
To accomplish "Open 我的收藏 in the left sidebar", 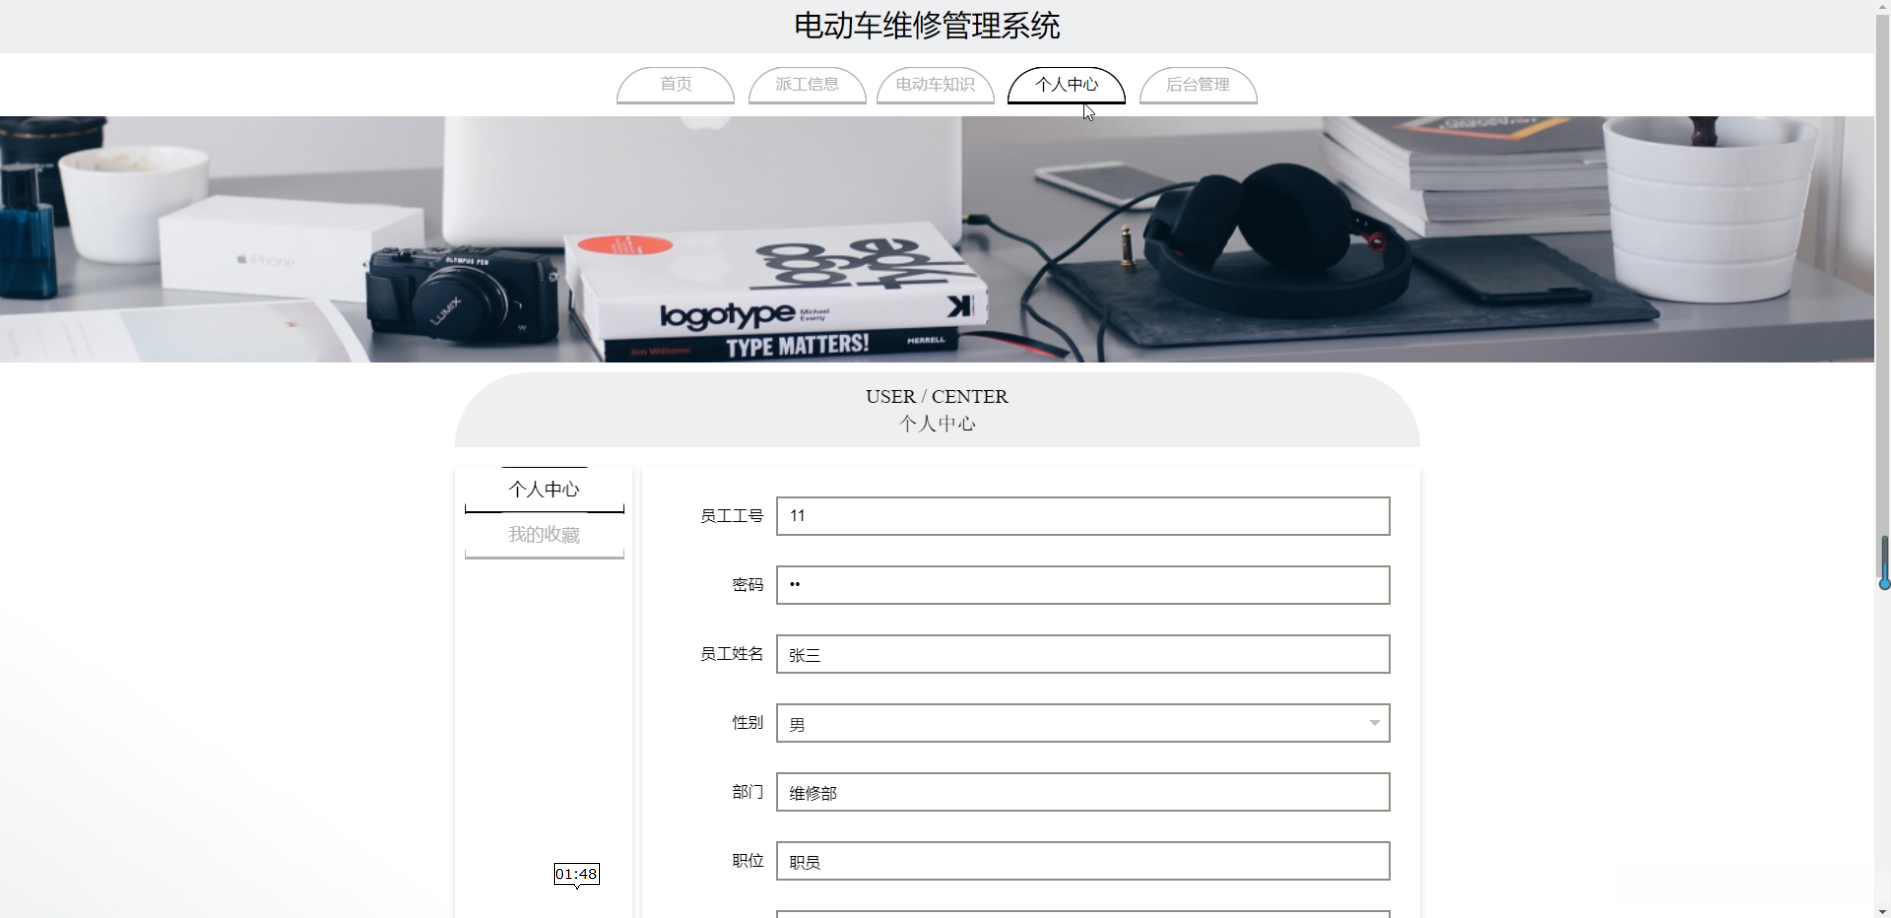I will (x=544, y=535).
